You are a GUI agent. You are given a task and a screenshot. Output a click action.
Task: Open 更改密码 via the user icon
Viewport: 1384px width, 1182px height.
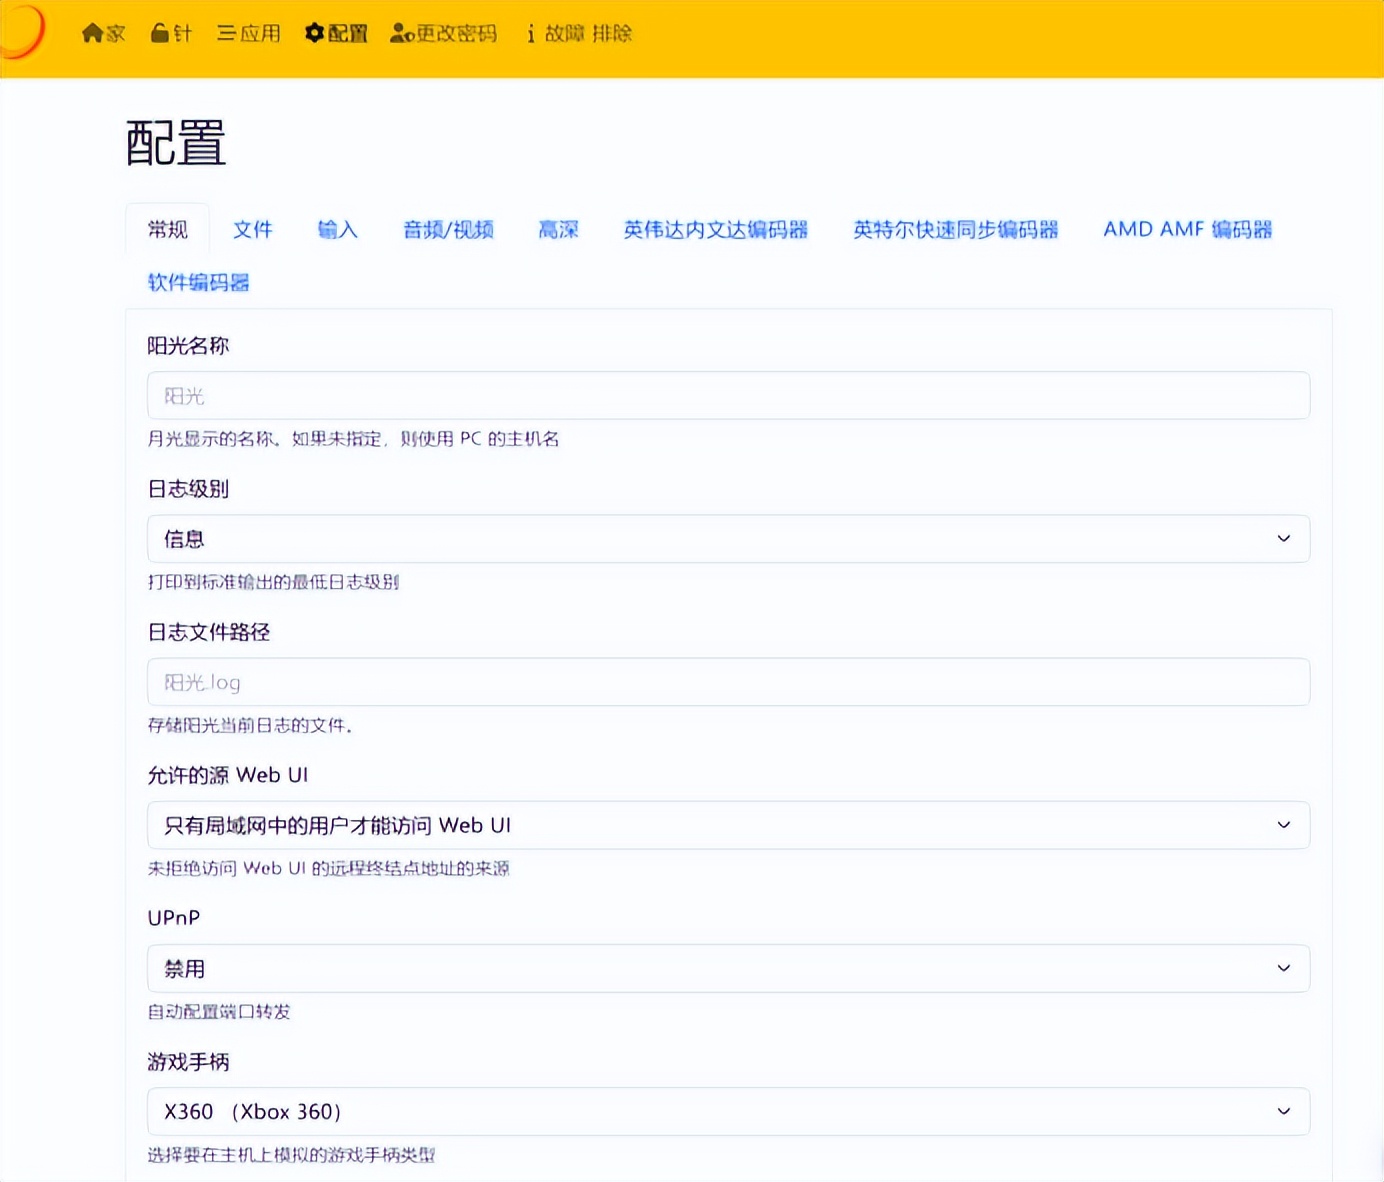pos(400,33)
